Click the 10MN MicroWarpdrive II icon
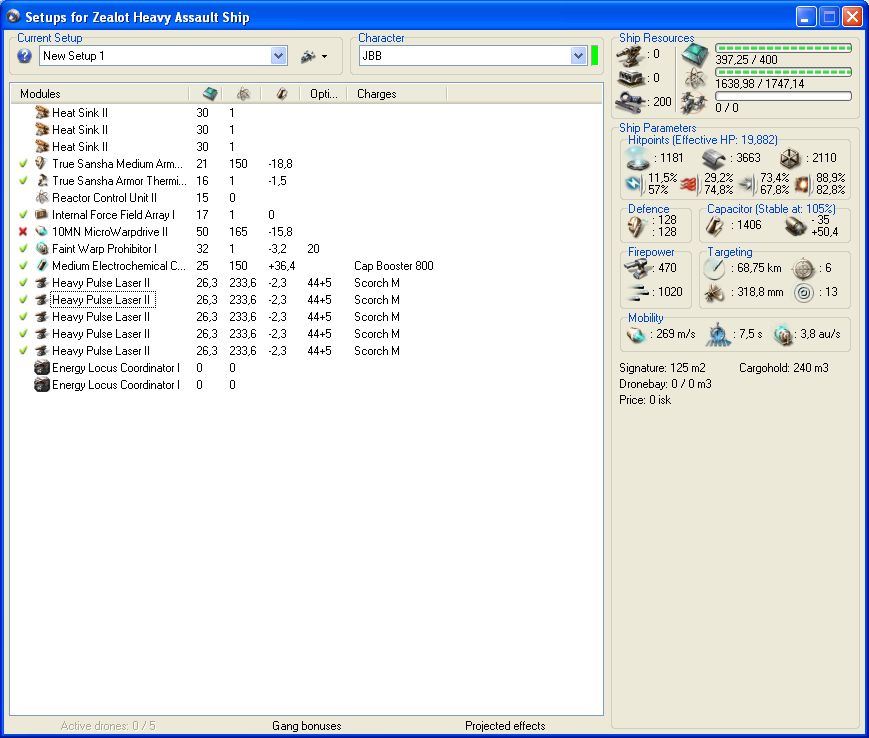This screenshot has height=738, width=869. coord(42,232)
